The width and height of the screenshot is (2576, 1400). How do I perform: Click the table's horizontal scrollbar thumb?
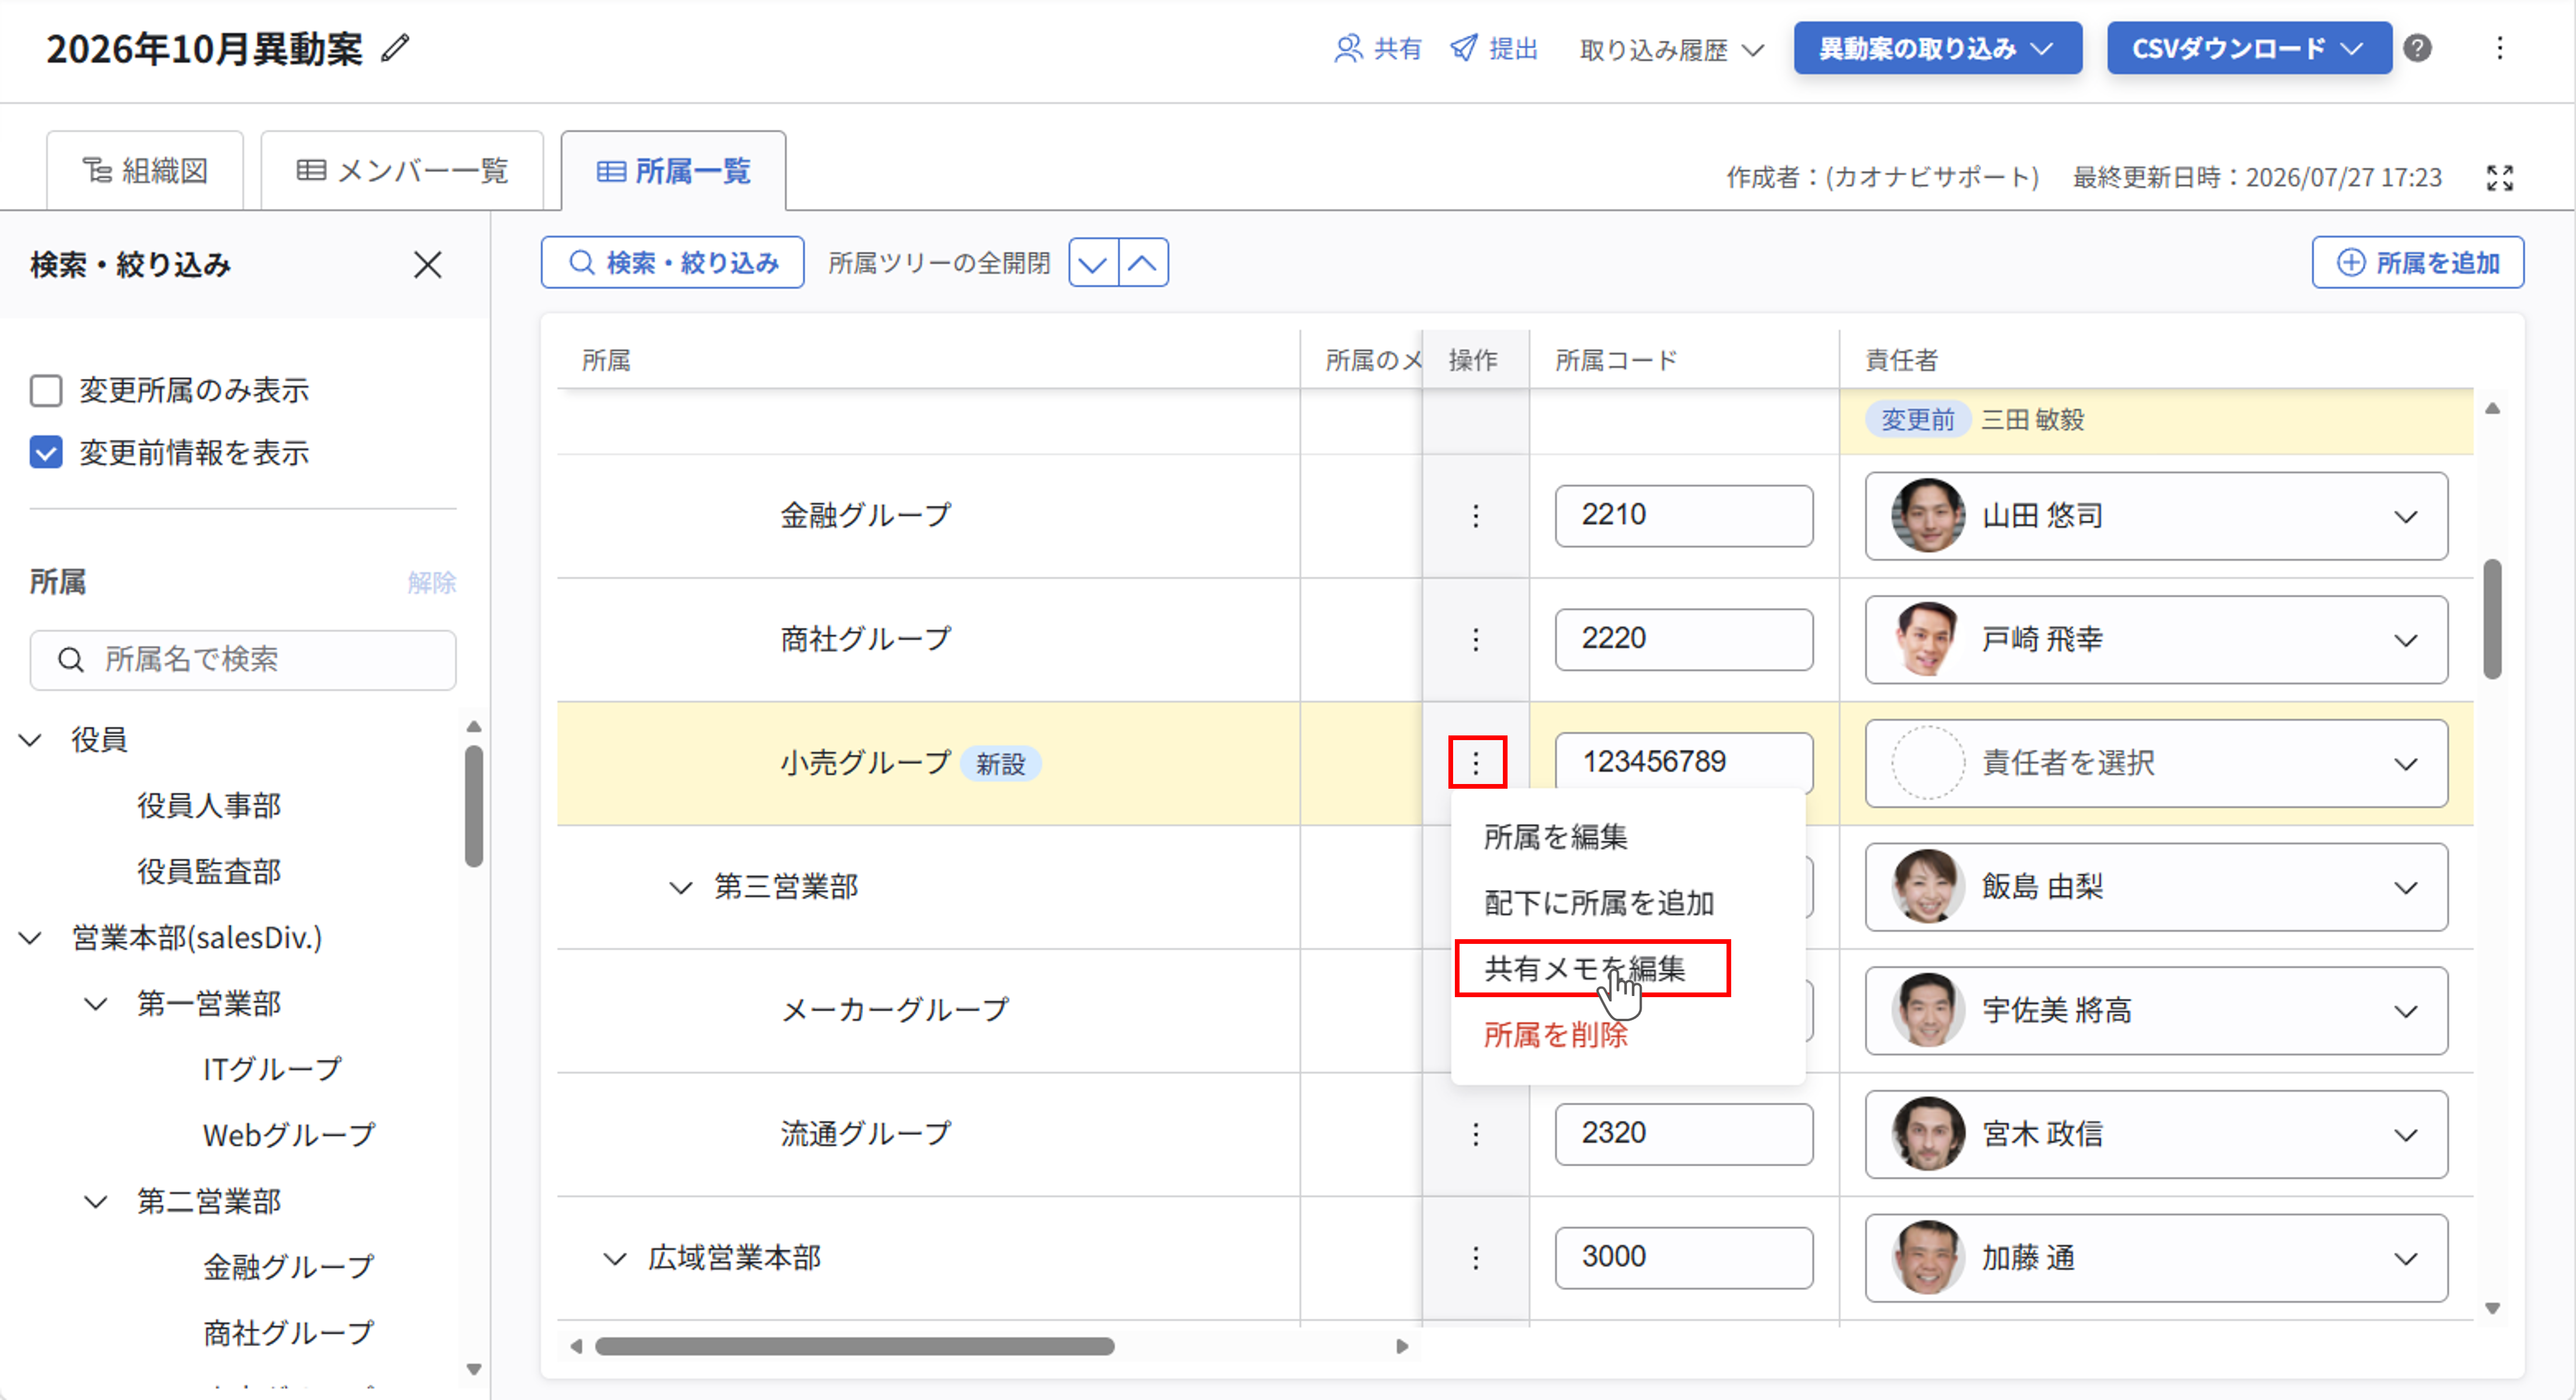click(854, 1346)
